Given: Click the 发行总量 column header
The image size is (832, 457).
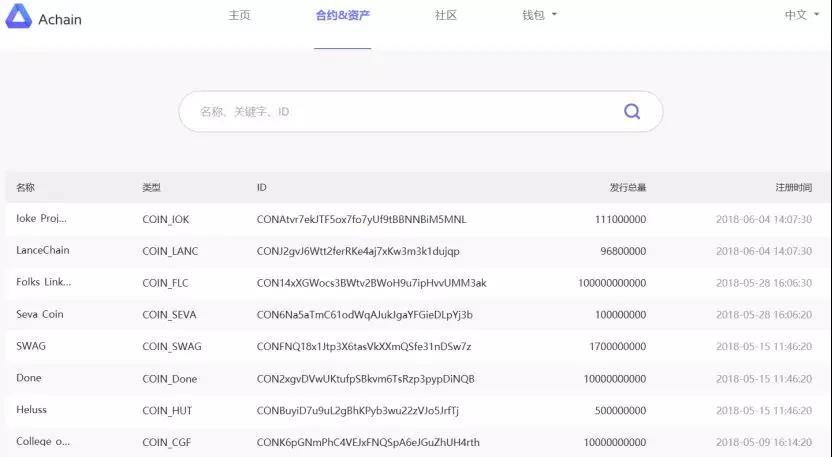Looking at the screenshot, I should [x=628, y=187].
